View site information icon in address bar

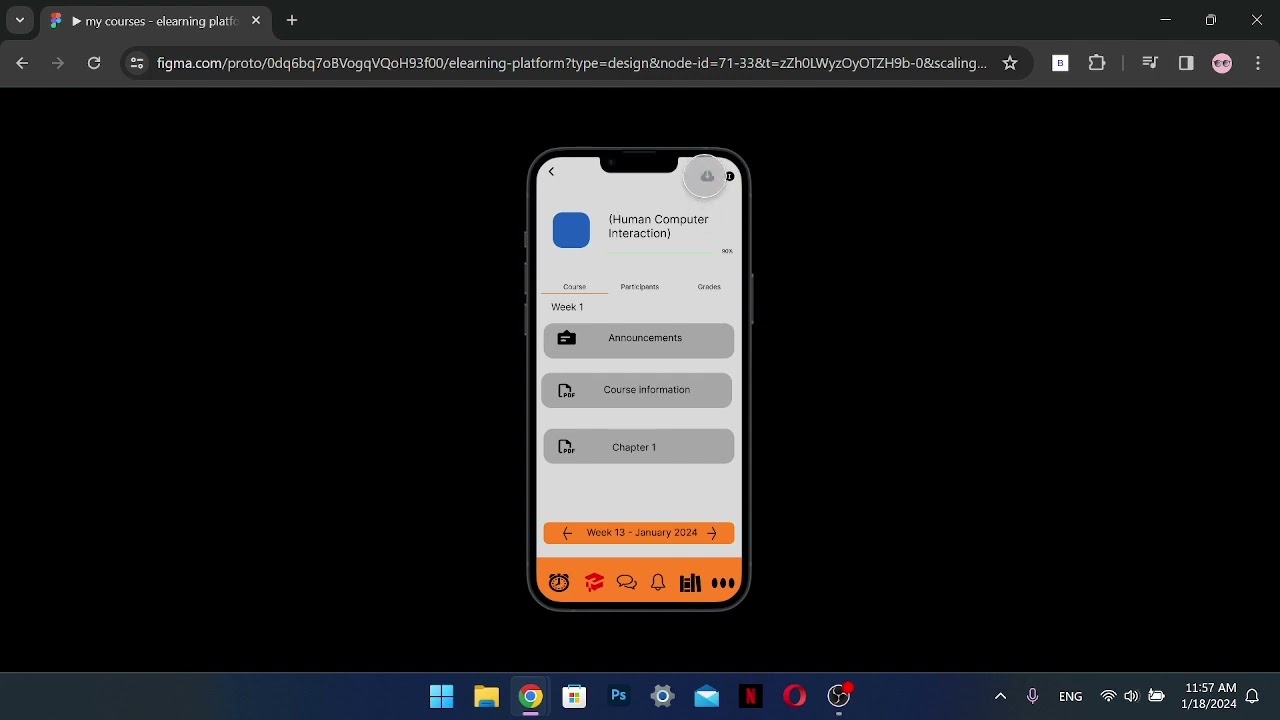(138, 63)
